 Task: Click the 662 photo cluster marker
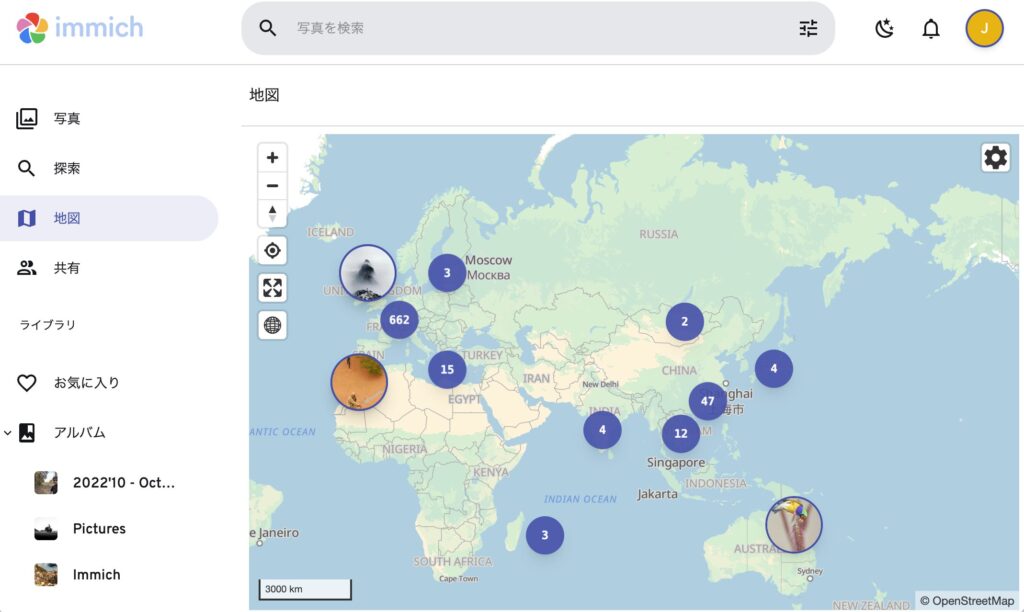399,320
